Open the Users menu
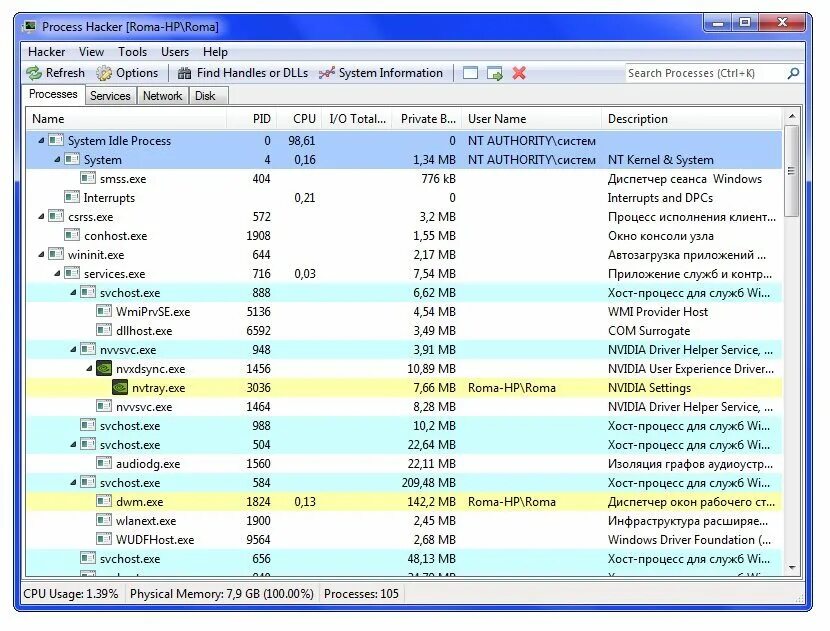The image size is (830, 631). 175,52
